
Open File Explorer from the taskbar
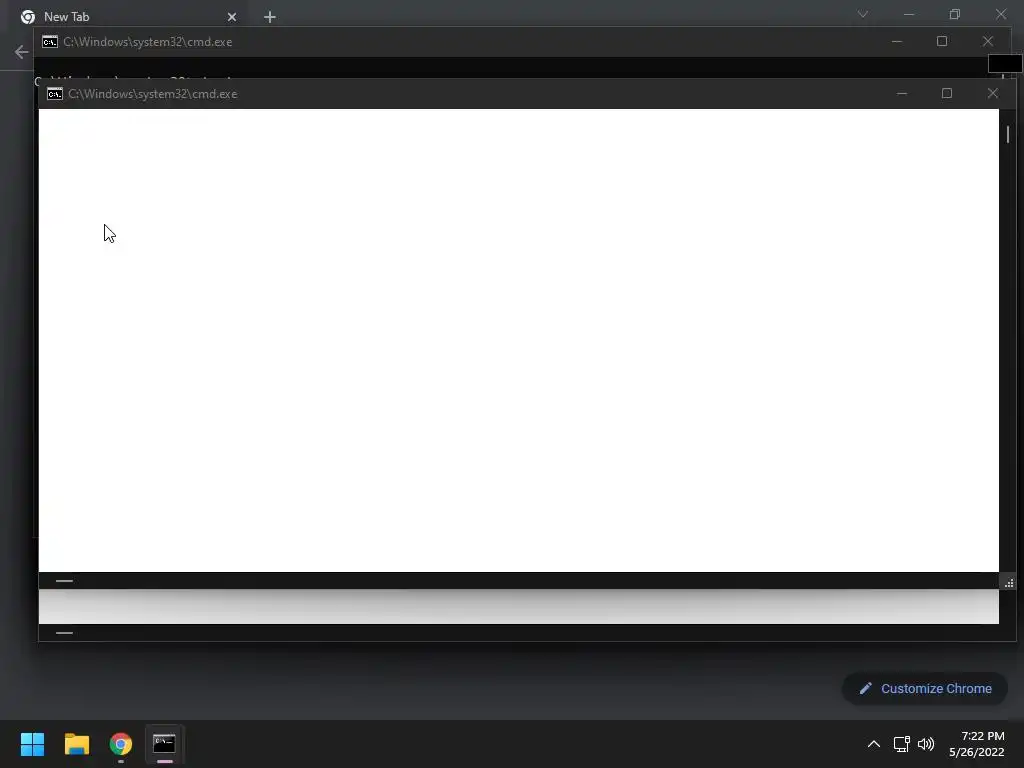(x=76, y=744)
